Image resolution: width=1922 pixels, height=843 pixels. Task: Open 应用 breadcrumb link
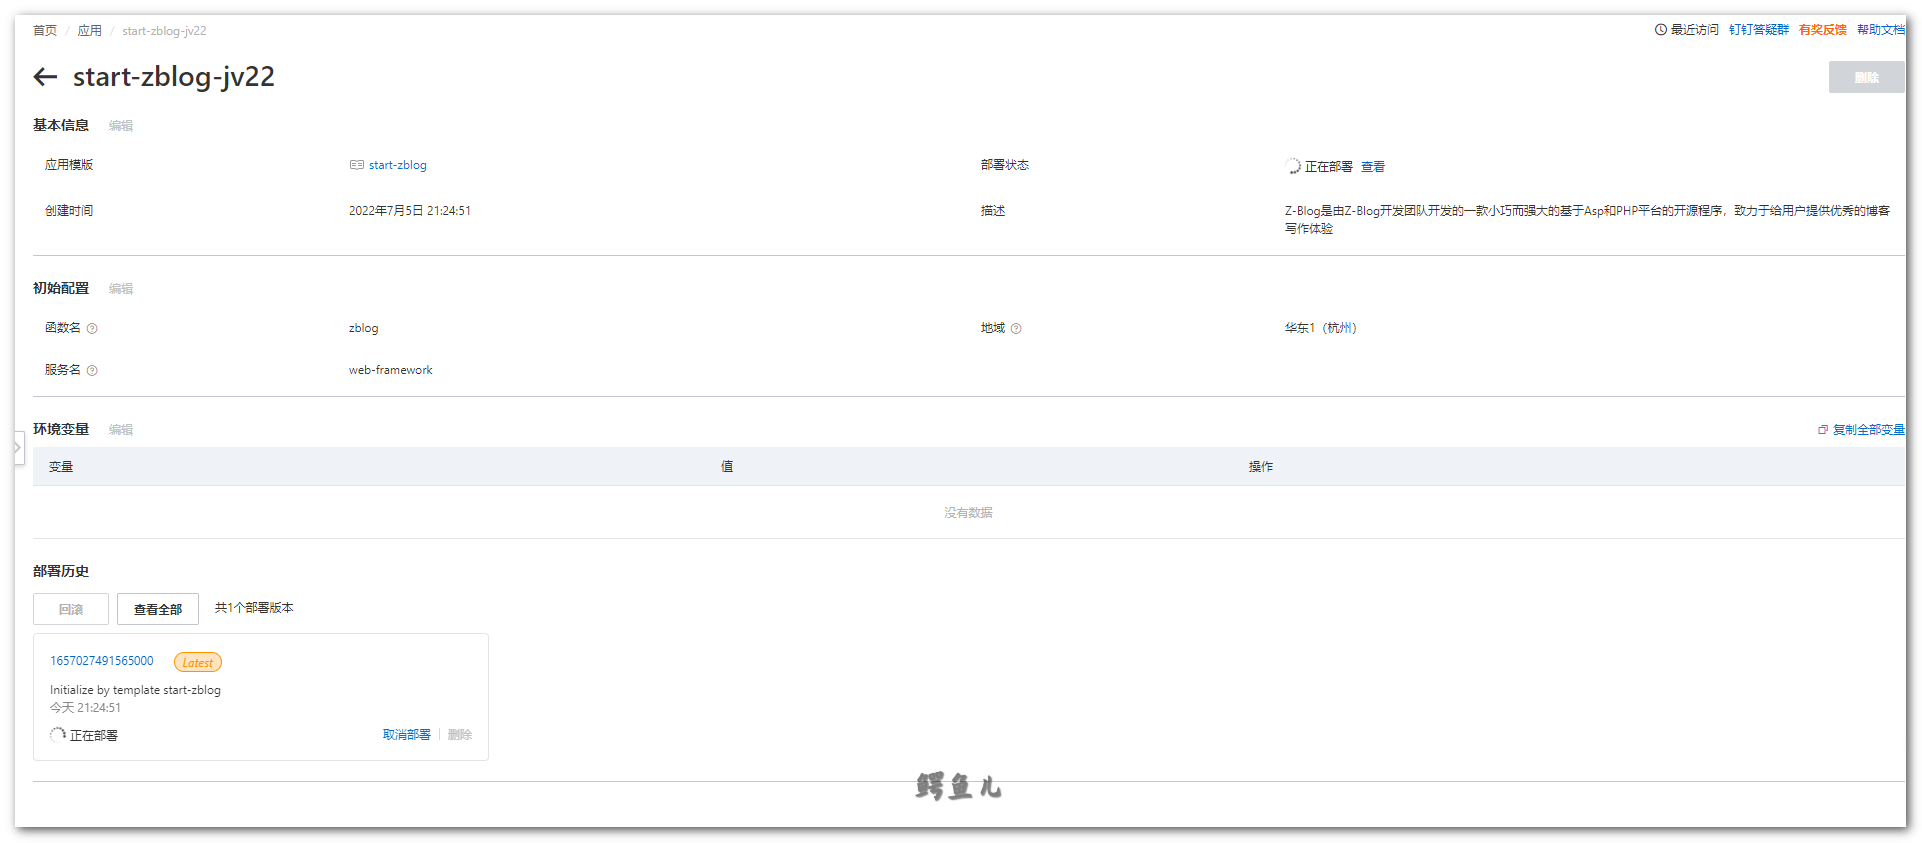[x=90, y=31]
